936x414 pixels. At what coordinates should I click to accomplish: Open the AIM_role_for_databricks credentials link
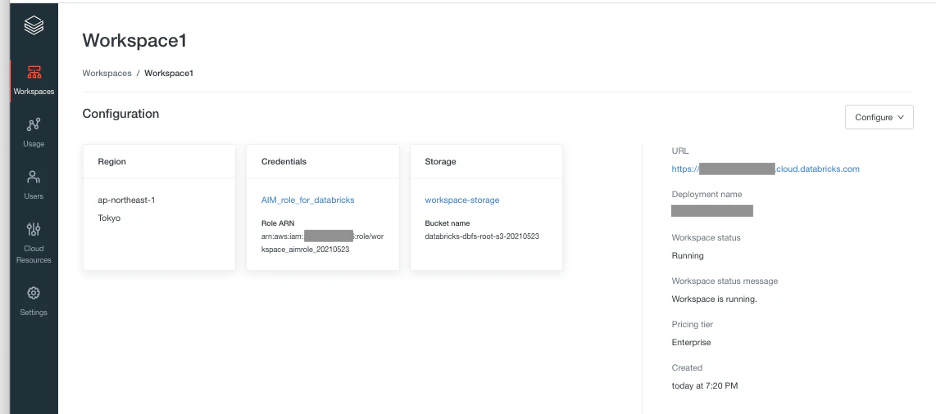click(x=308, y=200)
